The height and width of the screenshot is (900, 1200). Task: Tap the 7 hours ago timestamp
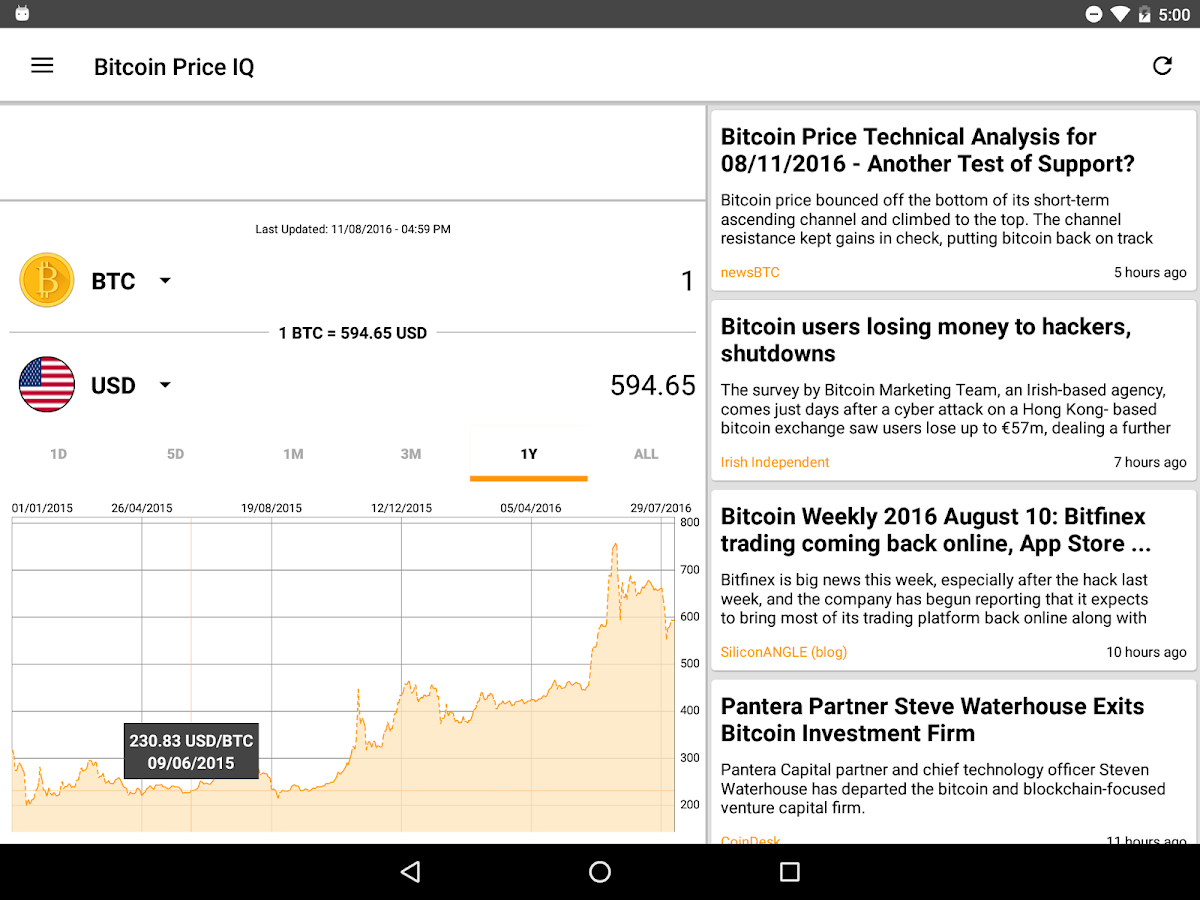(x=1150, y=462)
